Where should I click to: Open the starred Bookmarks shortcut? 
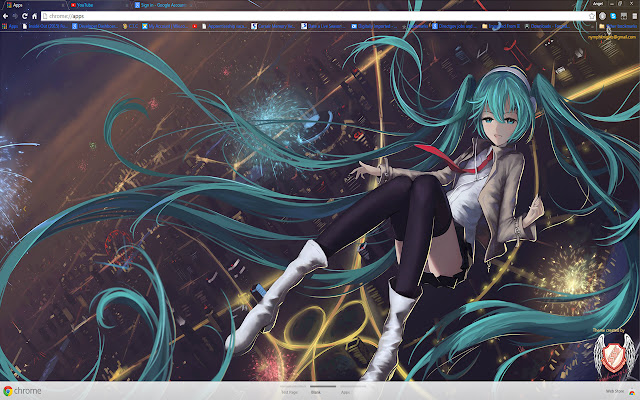416,26
